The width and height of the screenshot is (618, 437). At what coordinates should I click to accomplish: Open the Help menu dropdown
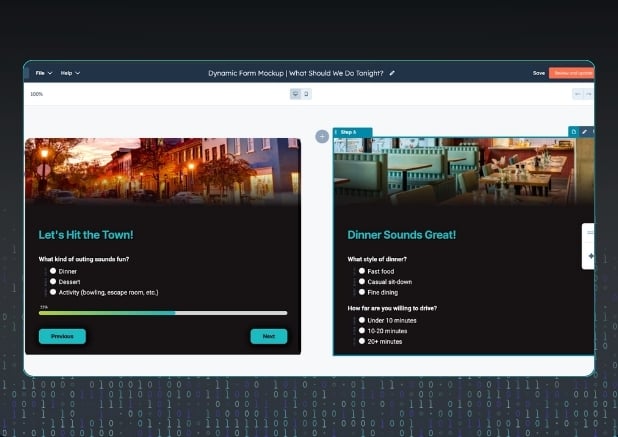70,73
